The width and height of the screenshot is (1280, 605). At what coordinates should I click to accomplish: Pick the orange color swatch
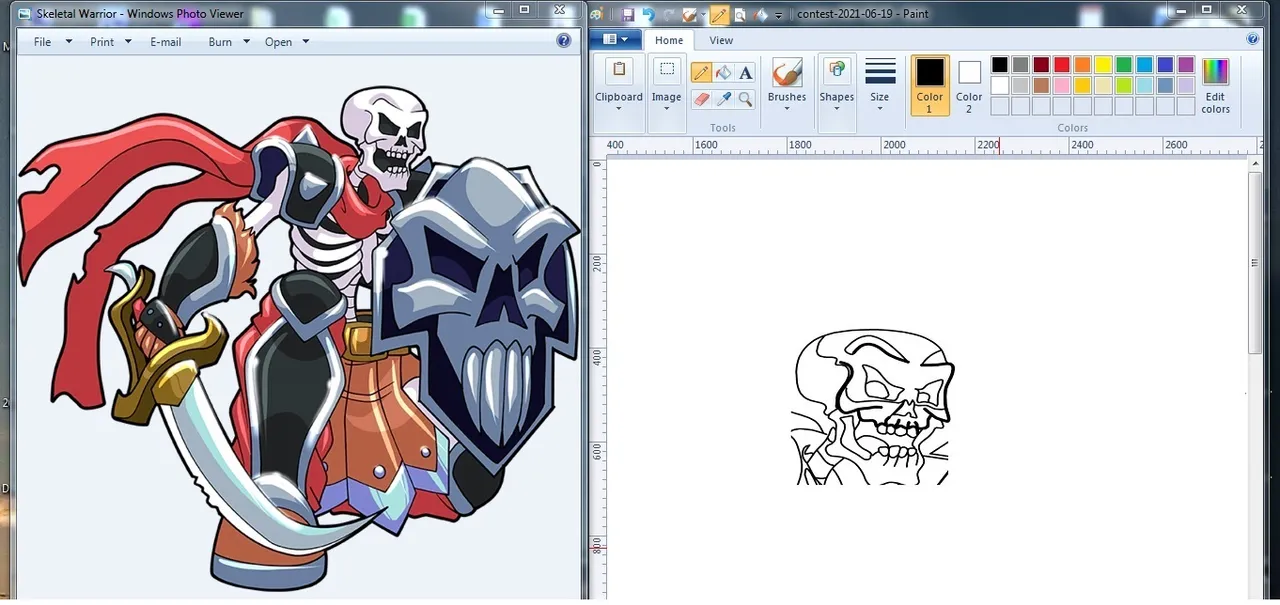[x=1082, y=64]
